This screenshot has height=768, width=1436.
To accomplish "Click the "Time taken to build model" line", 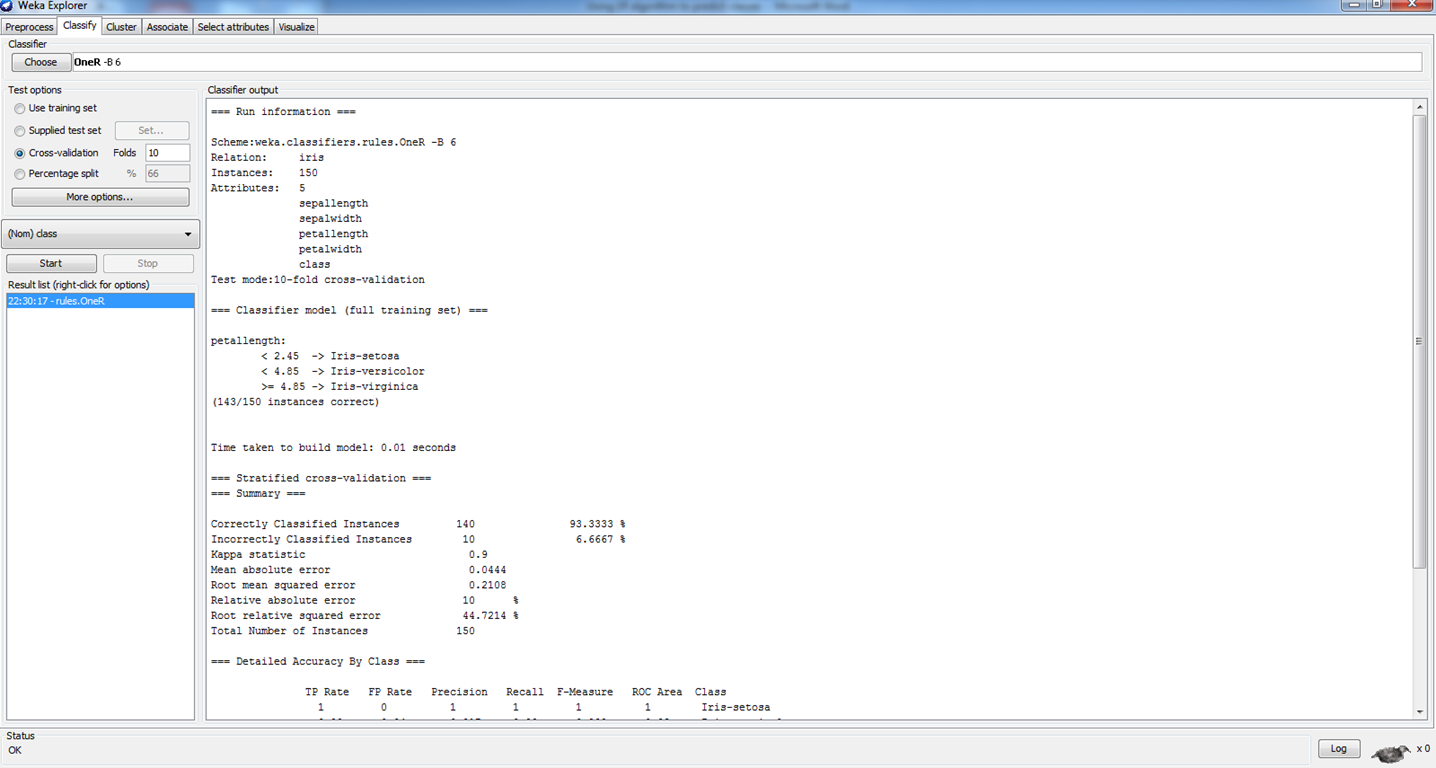I will click(x=334, y=448).
